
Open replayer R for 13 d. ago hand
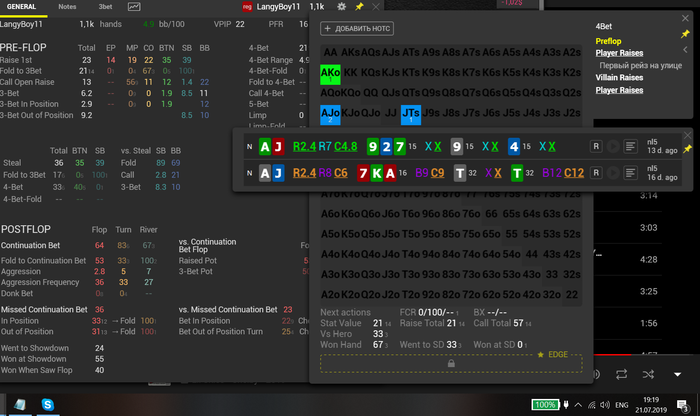596,146
